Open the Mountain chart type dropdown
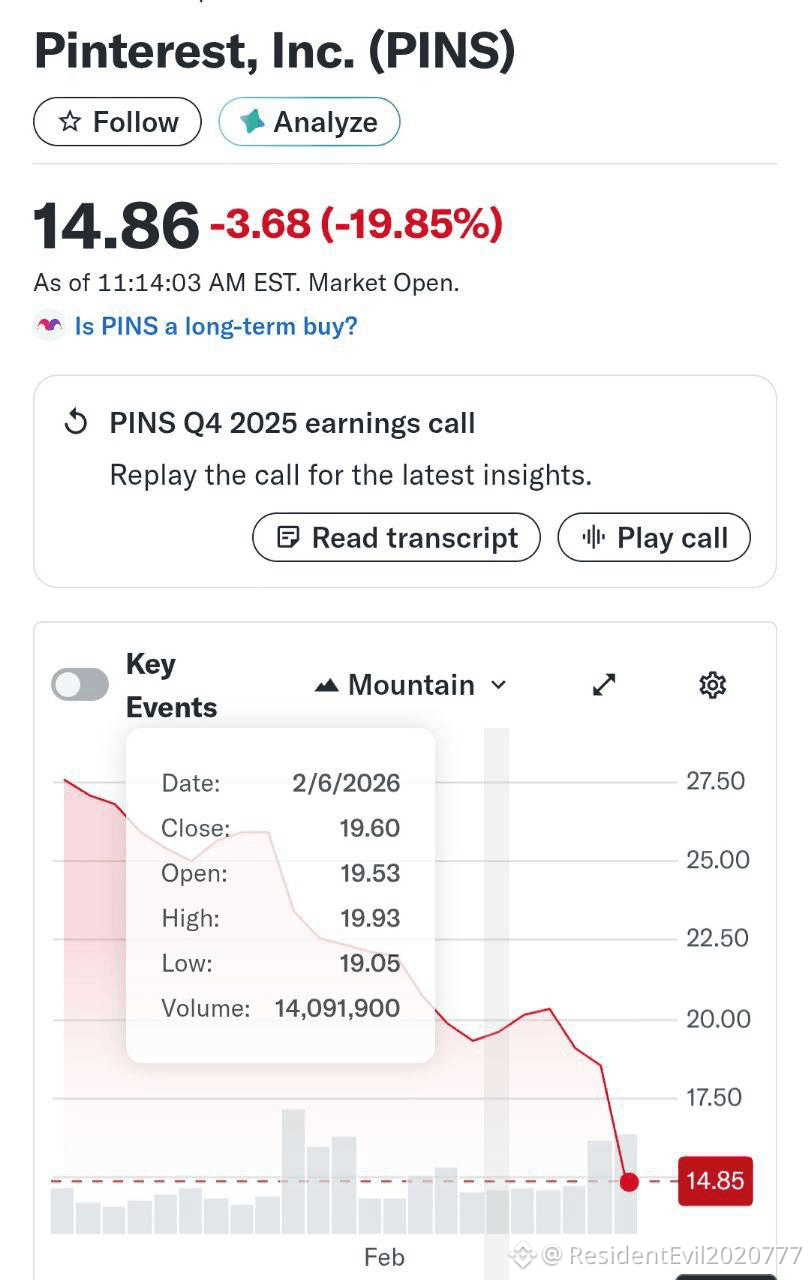This screenshot has height=1280, width=810. 411,685
